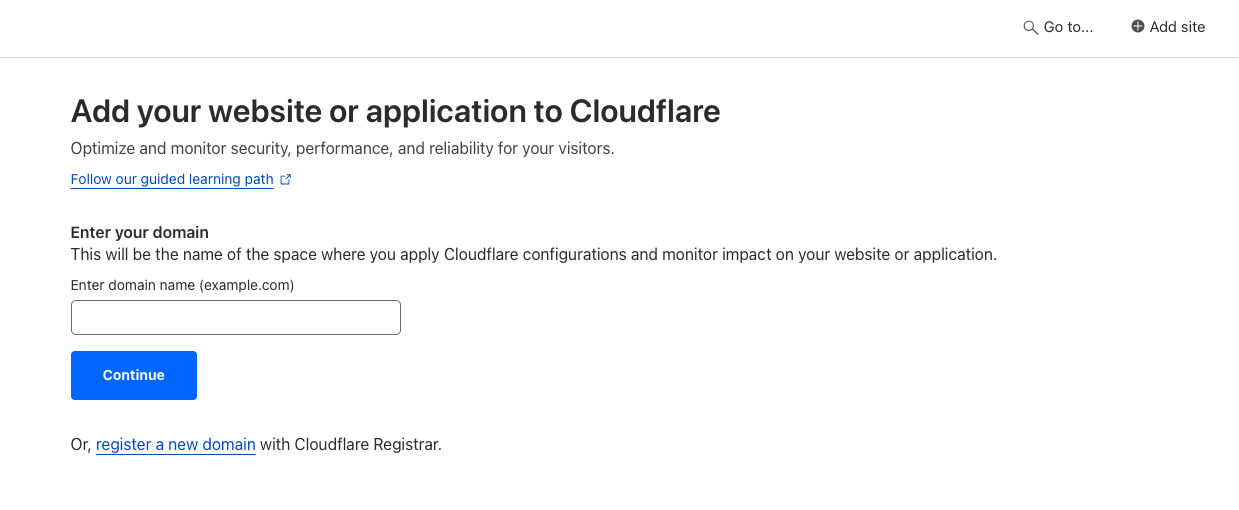This screenshot has width=1239, height=510.
Task: Click the plus icon beside Add site
Action: tap(1137, 27)
